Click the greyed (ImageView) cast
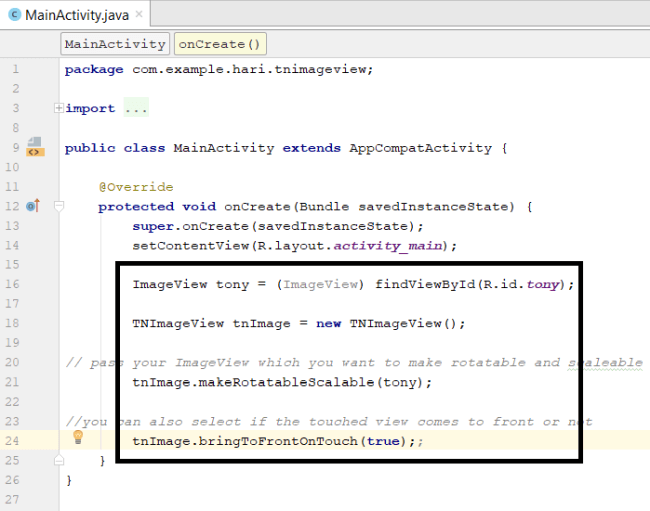650x511 pixels. 320,284
